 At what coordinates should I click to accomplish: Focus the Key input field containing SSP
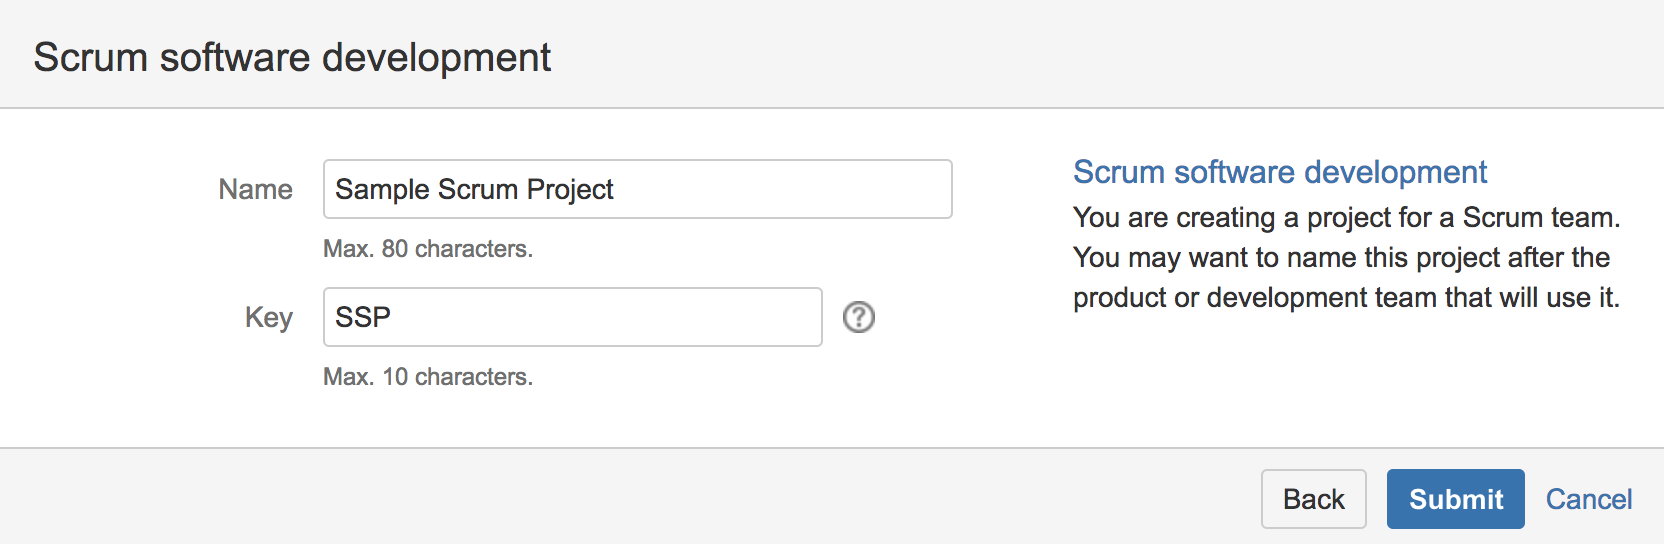click(x=572, y=317)
